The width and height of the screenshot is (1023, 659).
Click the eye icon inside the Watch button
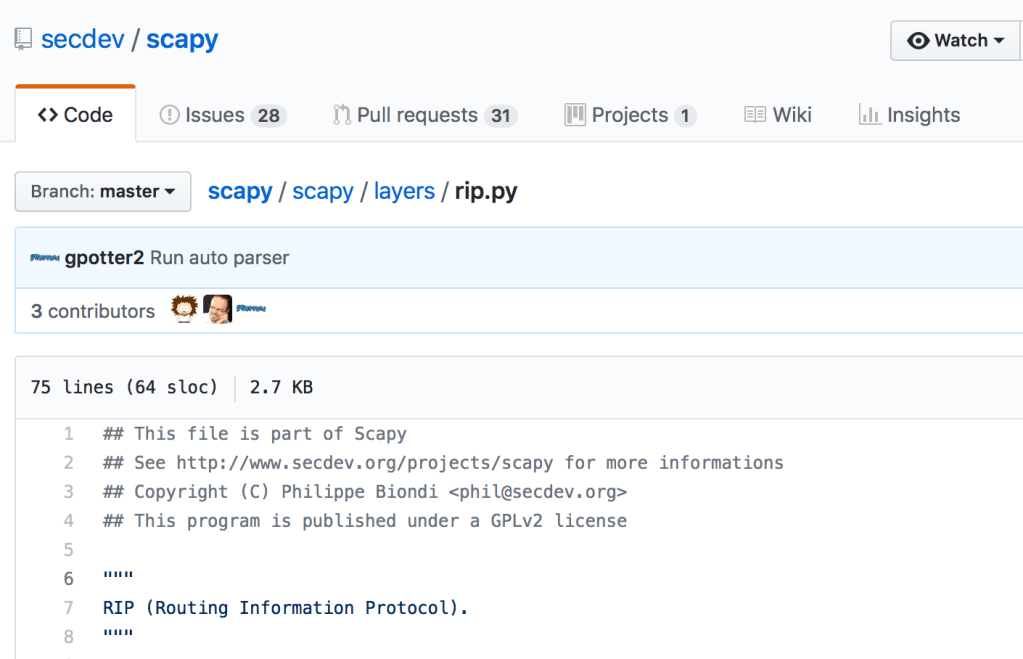pyautogui.click(x=917, y=40)
